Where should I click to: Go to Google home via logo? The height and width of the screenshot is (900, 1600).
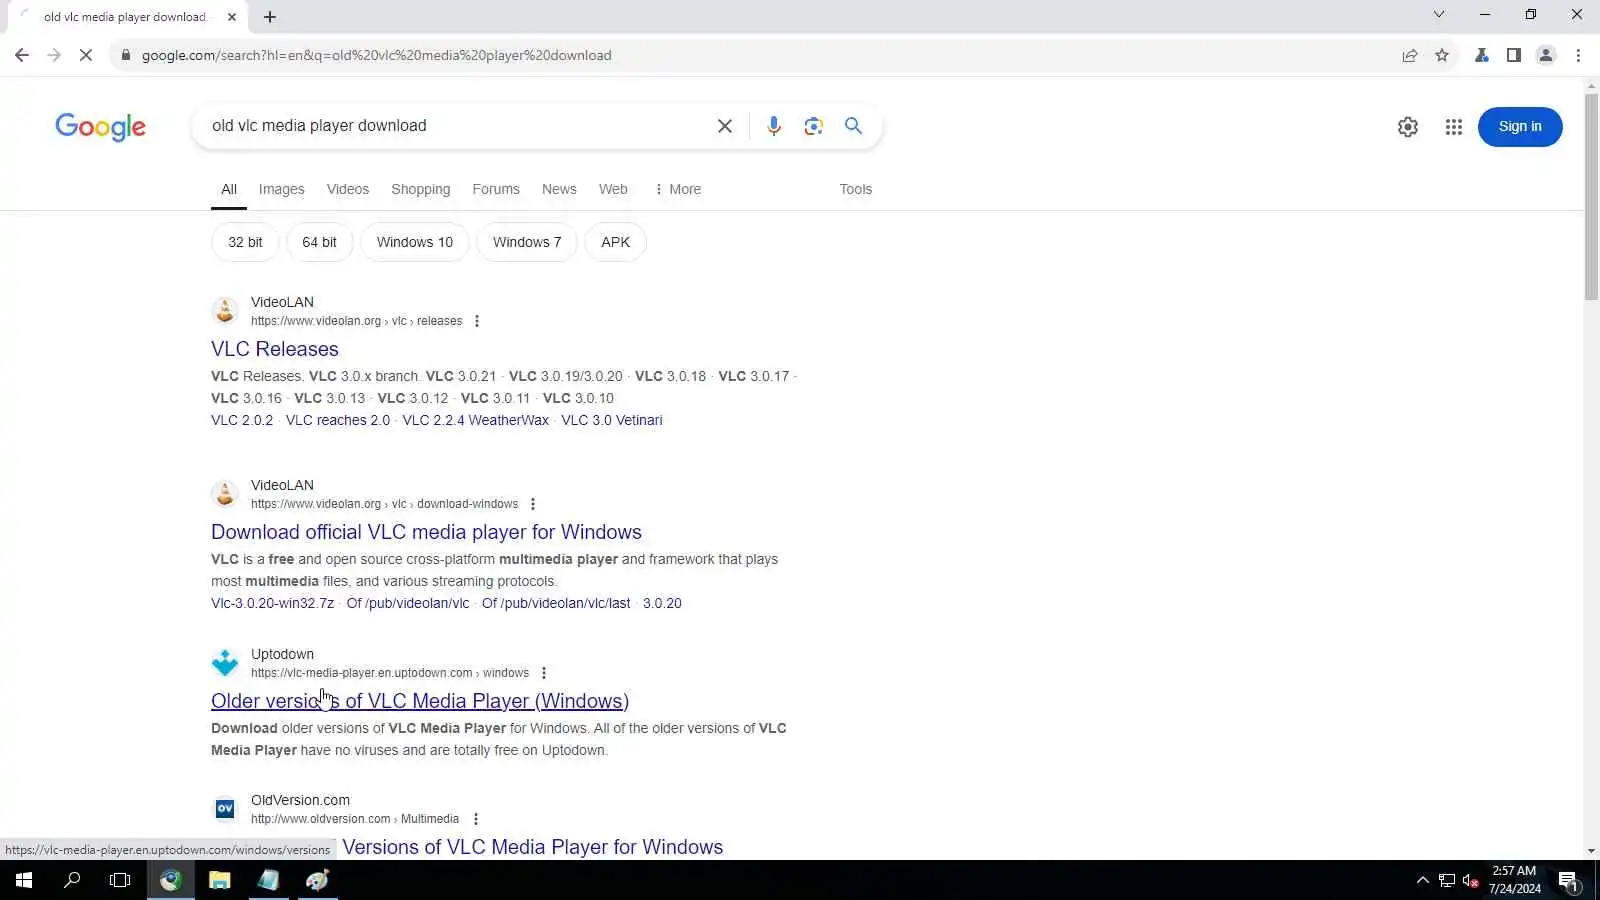[x=100, y=127]
